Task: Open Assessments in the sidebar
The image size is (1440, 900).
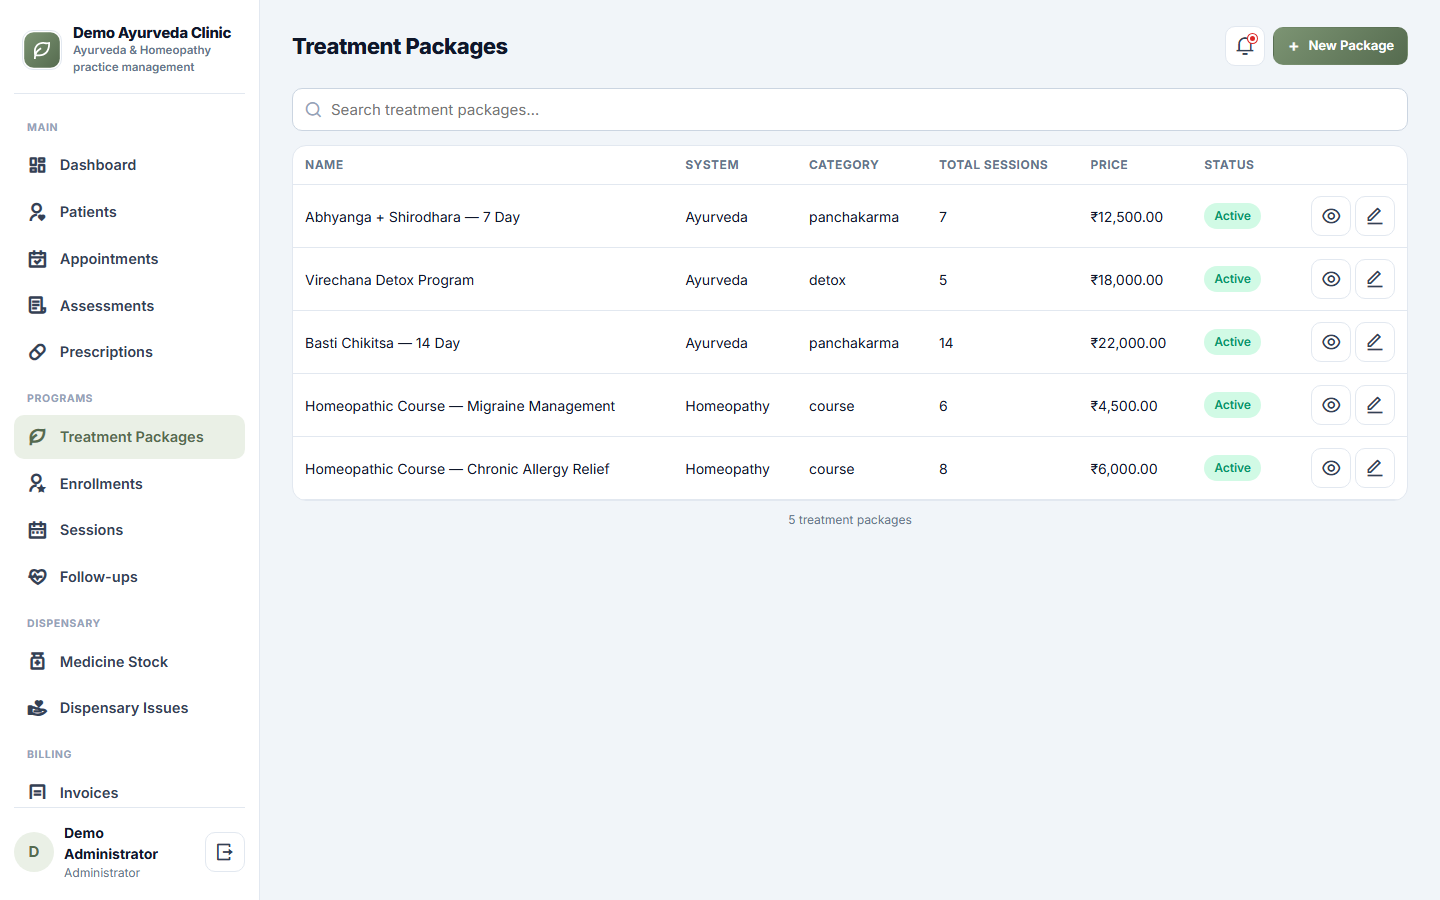Action: [129, 306]
